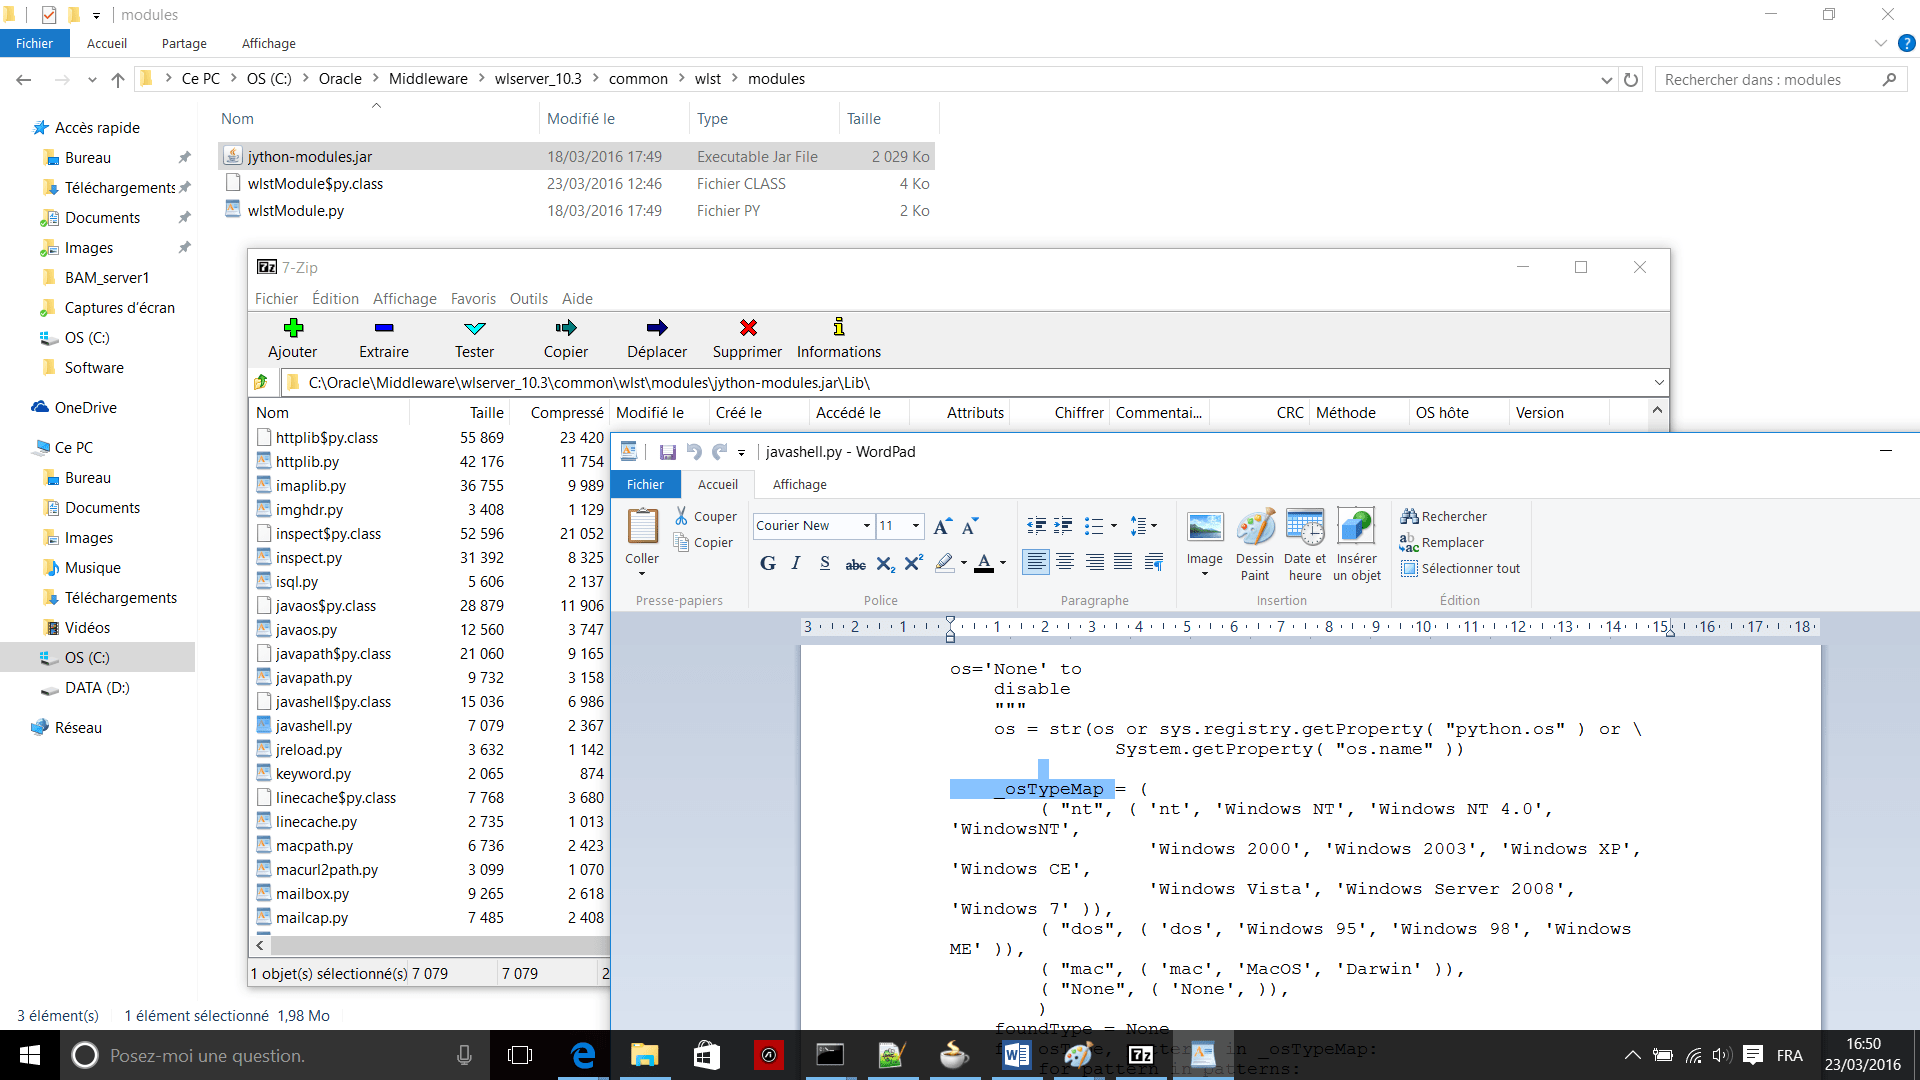Click Remplacer in the Édition group
The width and height of the screenshot is (1920, 1080).
pos(1451,542)
